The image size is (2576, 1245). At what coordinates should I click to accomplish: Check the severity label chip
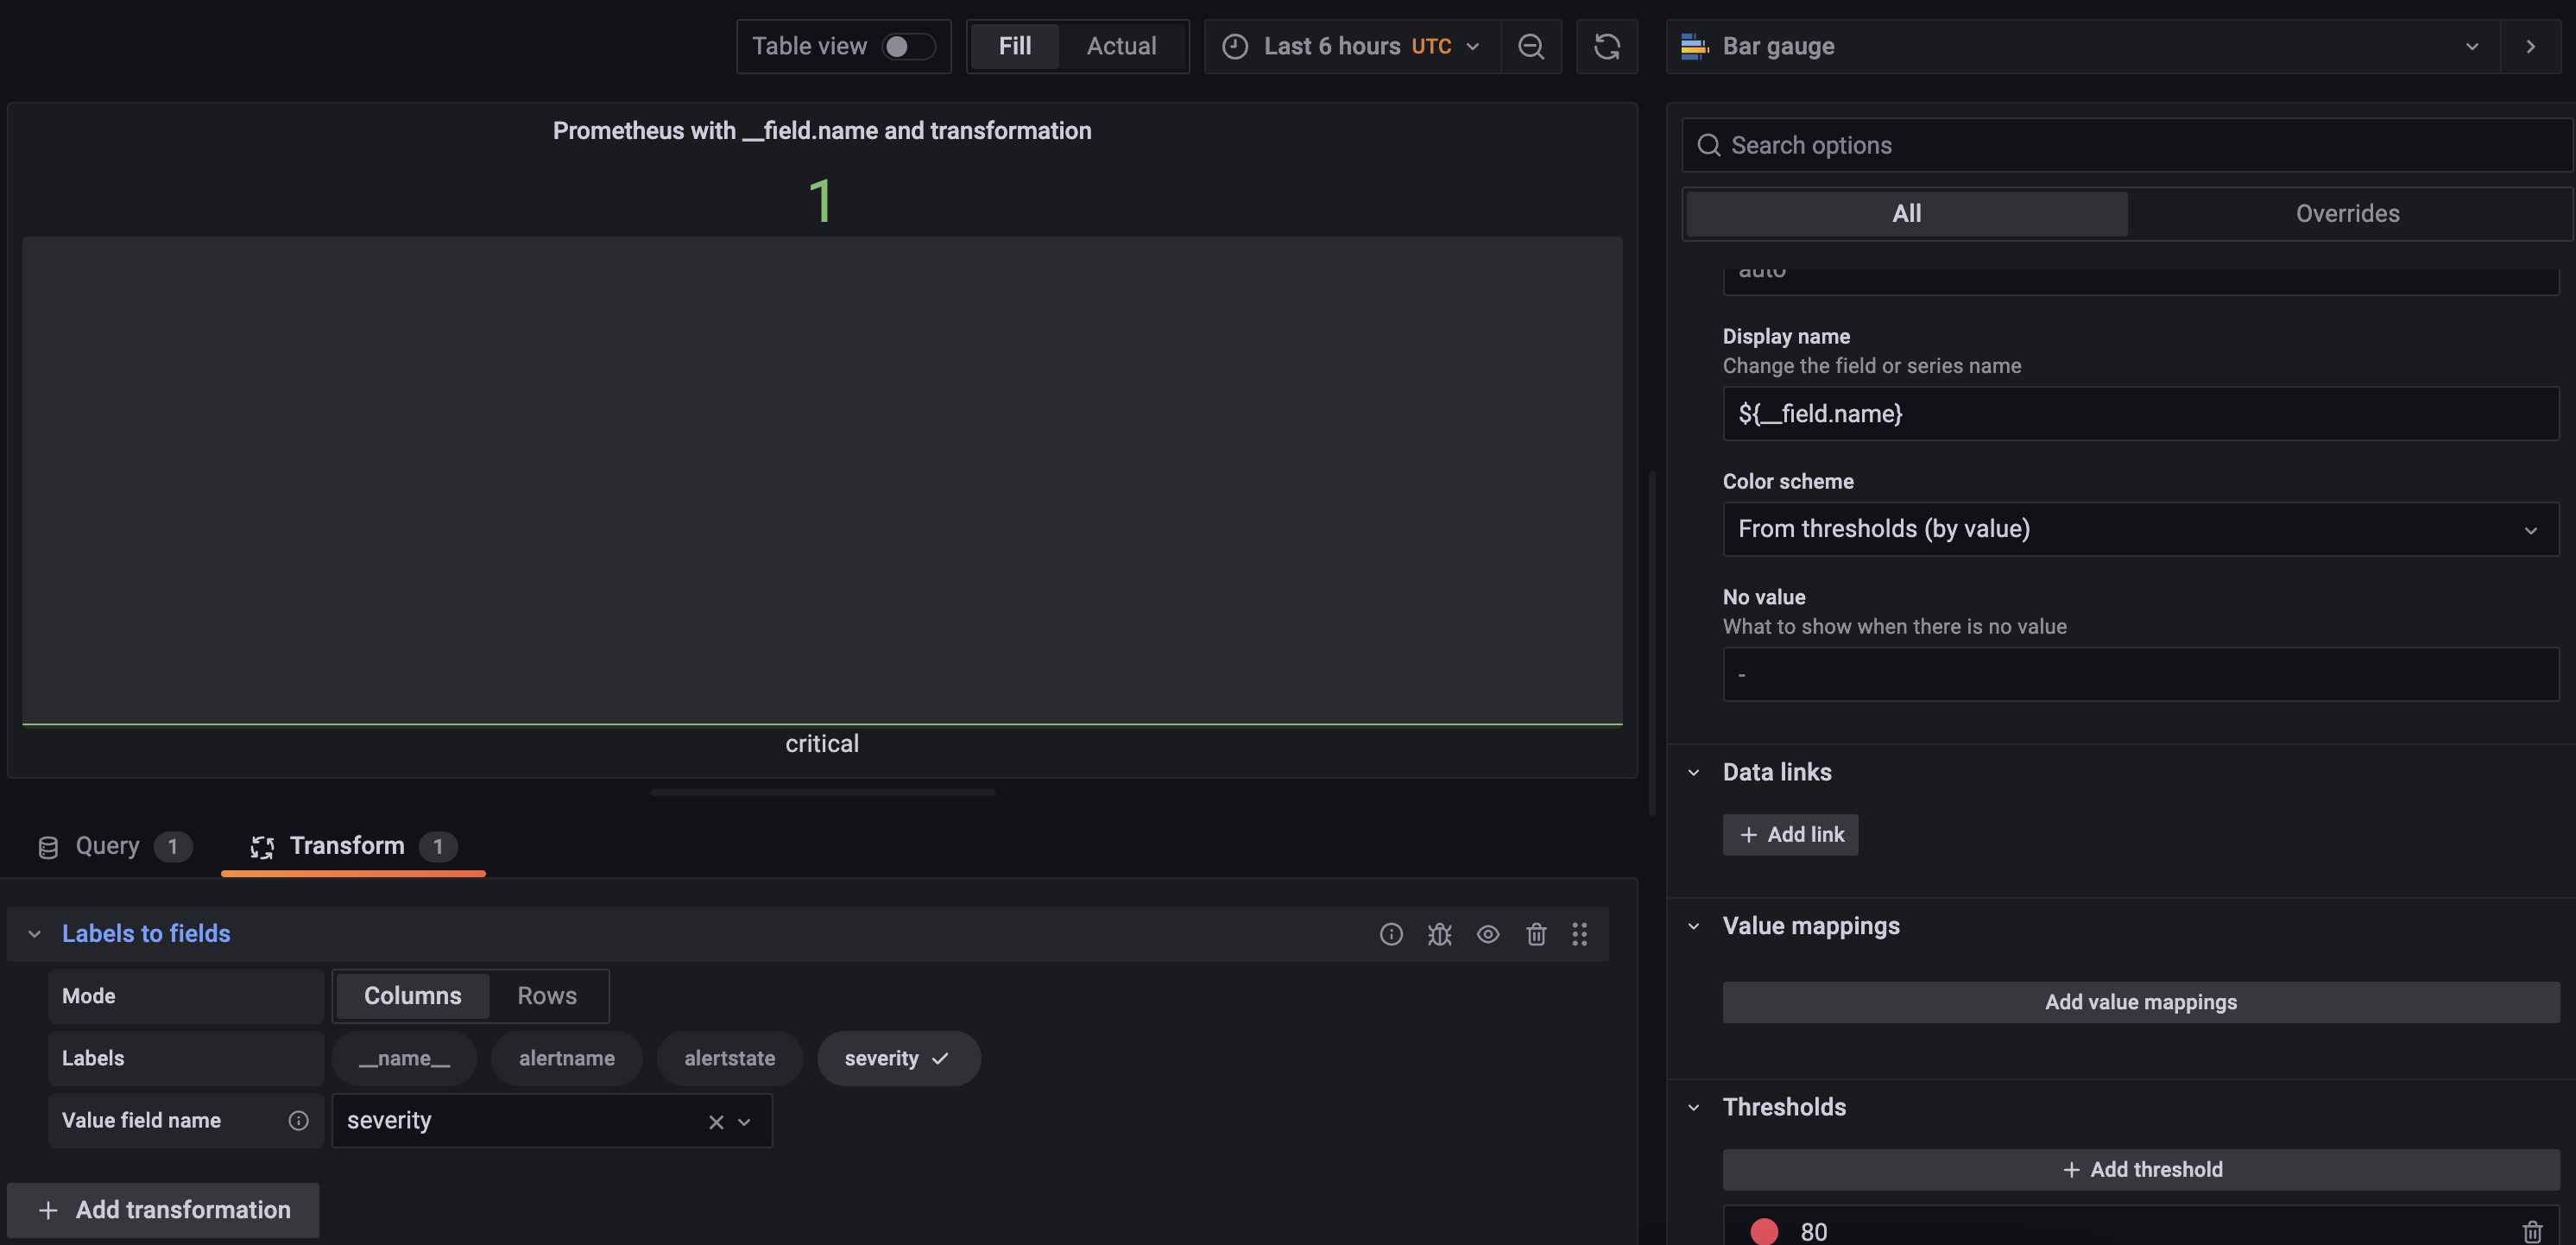pos(897,1057)
